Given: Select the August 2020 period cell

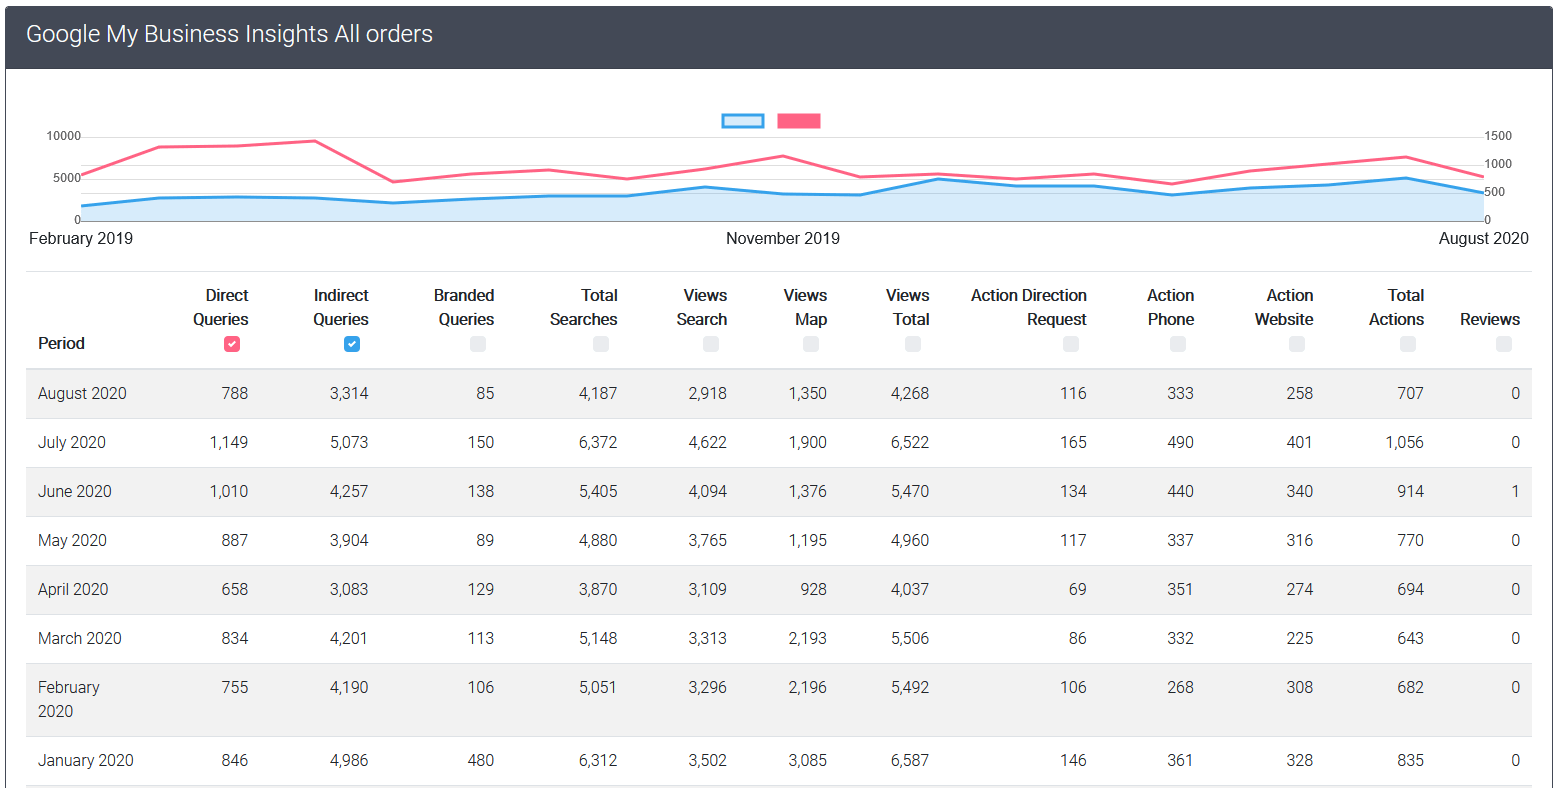Looking at the screenshot, I should click(82, 393).
